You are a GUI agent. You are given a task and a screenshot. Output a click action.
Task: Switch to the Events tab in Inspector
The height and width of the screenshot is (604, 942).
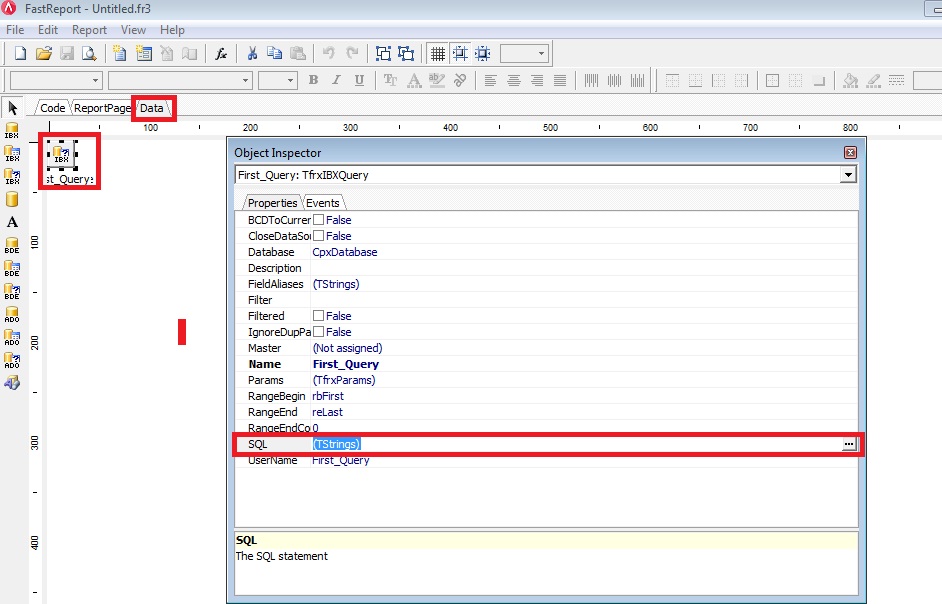pos(322,203)
